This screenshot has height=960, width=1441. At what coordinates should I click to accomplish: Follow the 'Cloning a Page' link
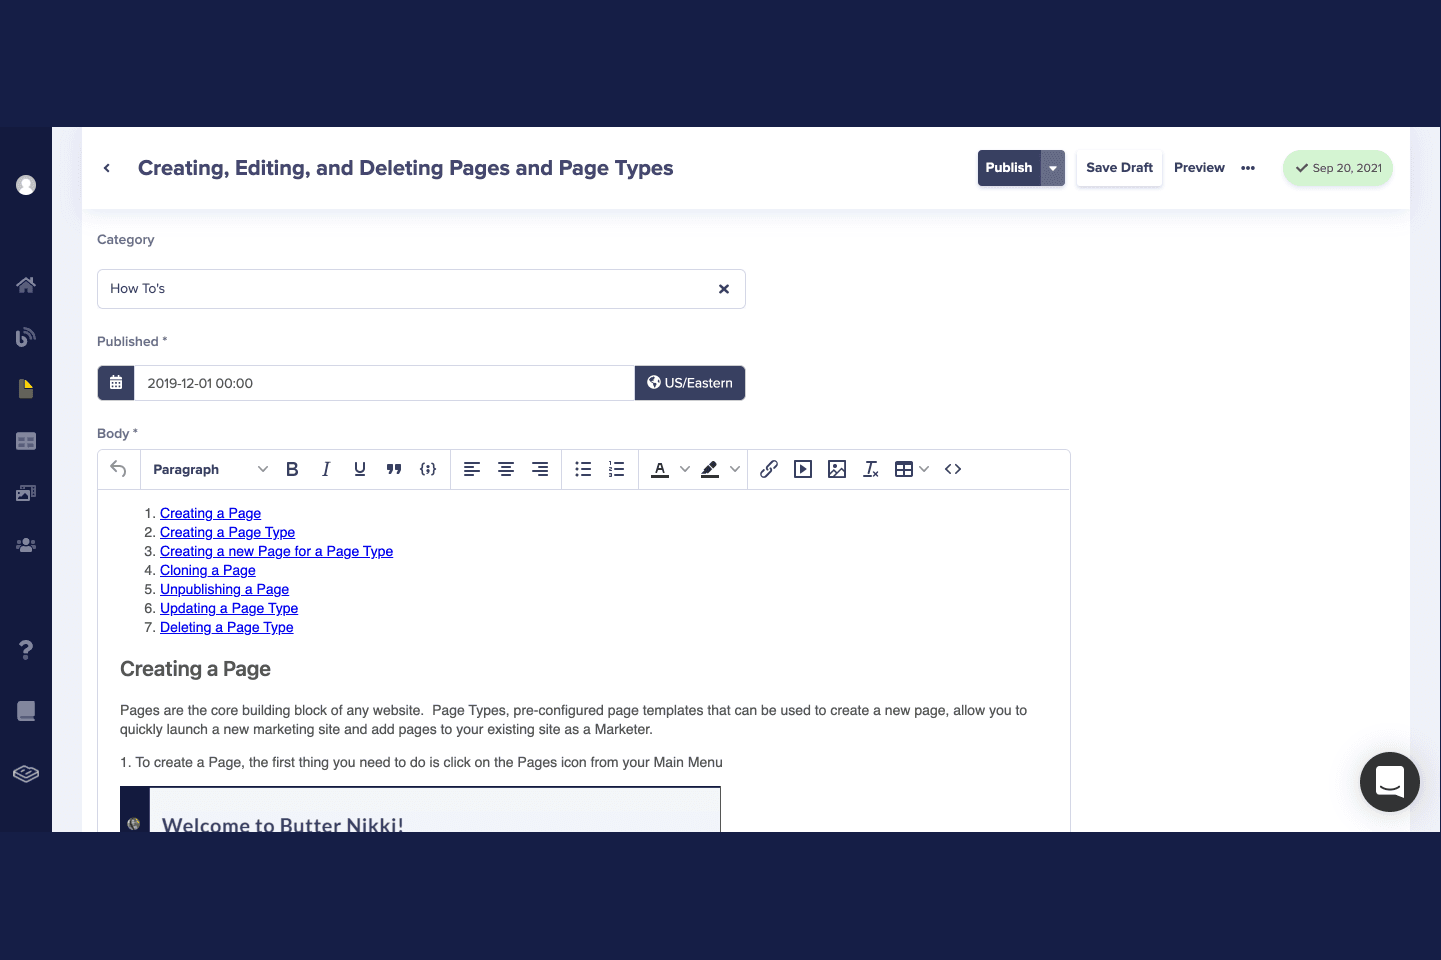[208, 570]
